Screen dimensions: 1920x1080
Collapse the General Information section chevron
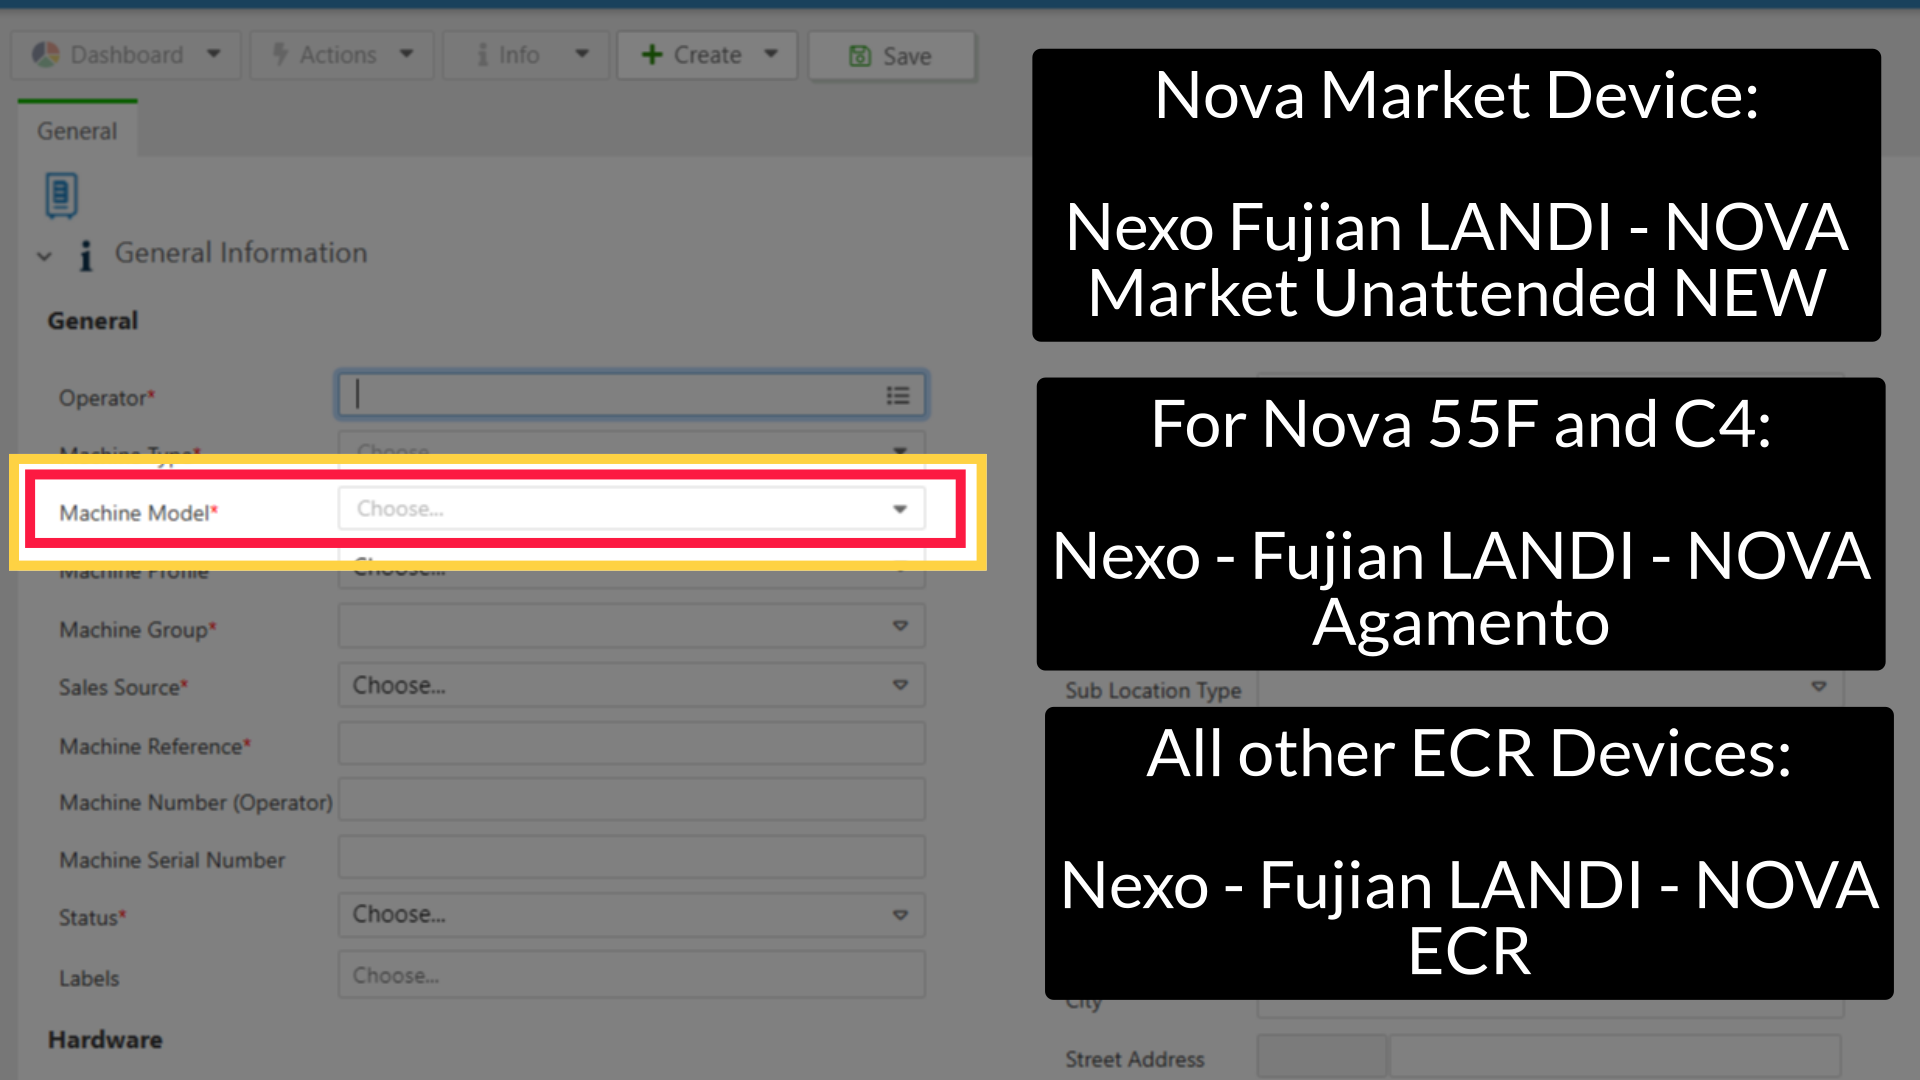pos(44,256)
